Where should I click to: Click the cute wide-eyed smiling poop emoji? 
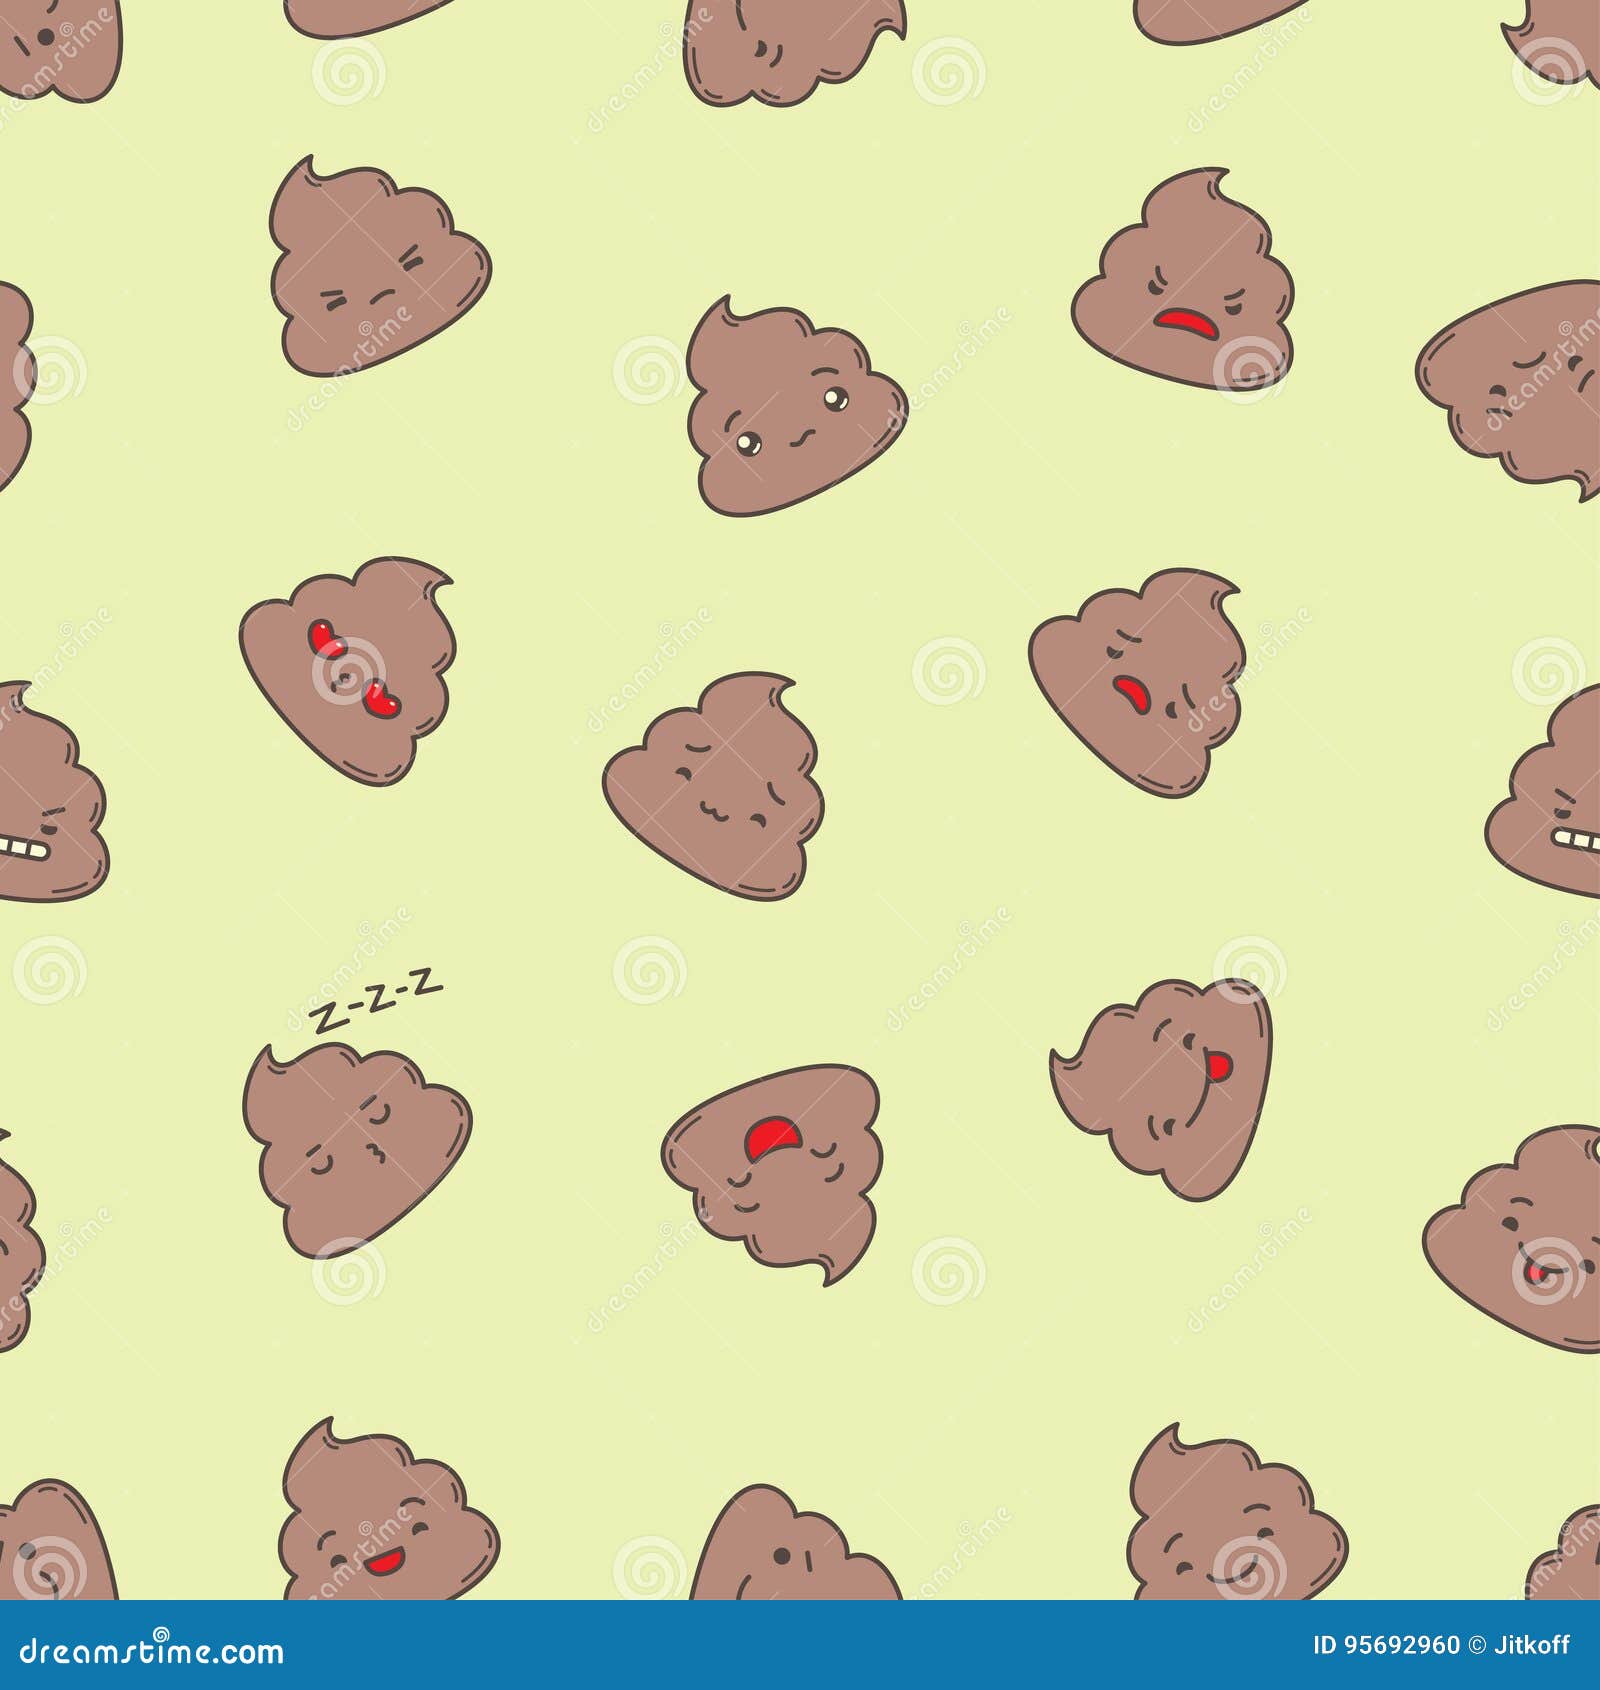coord(790,420)
